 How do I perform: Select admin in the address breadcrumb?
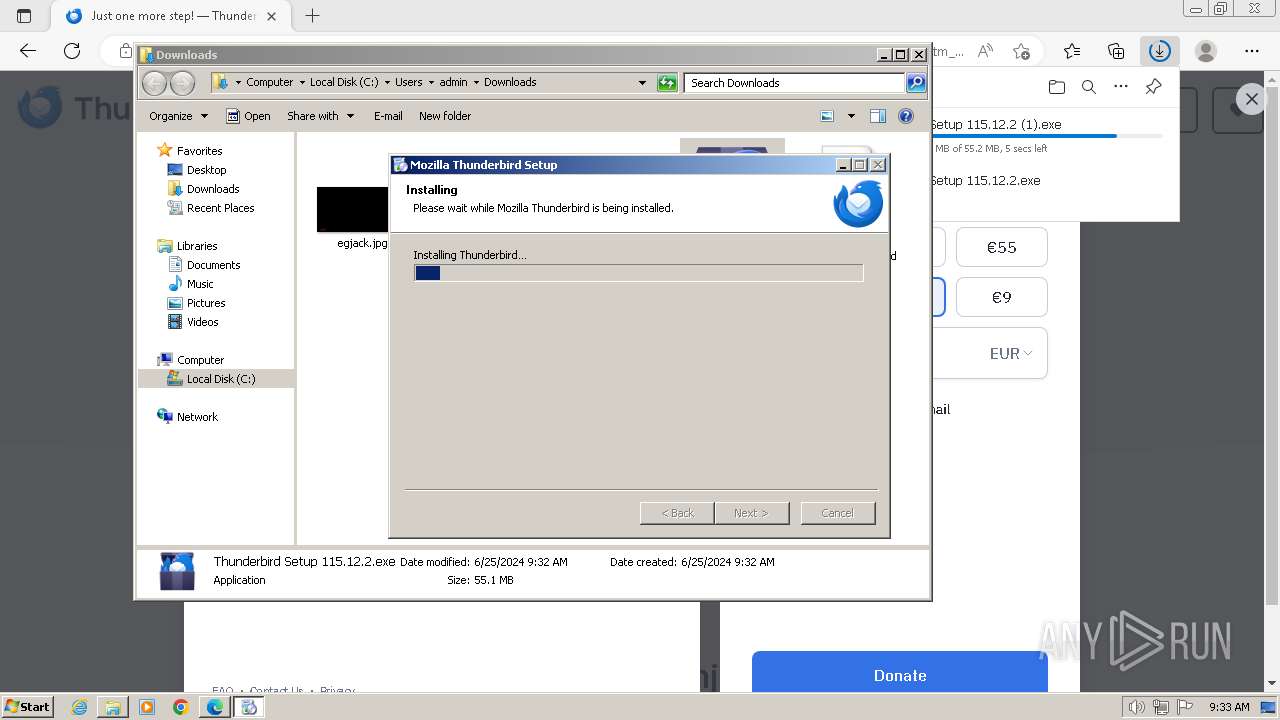(453, 82)
